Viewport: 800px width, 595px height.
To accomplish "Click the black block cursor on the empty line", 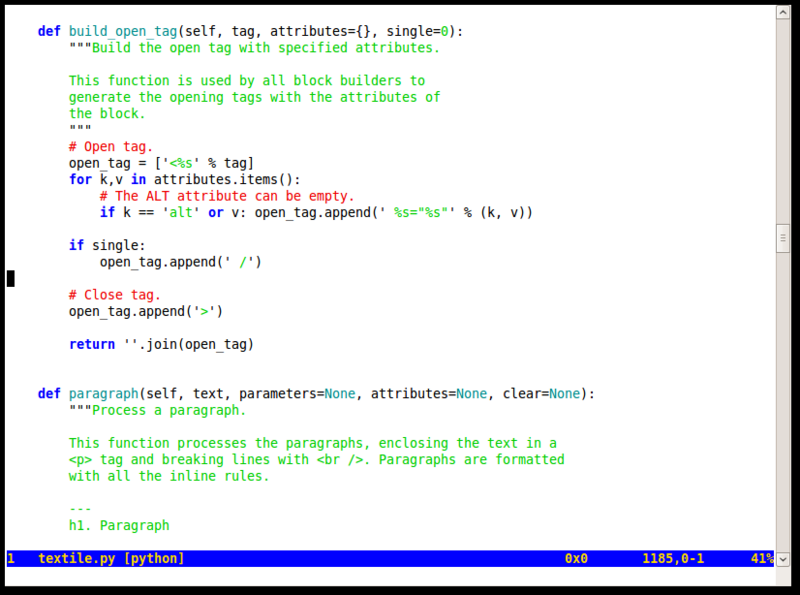I will [x=11, y=278].
